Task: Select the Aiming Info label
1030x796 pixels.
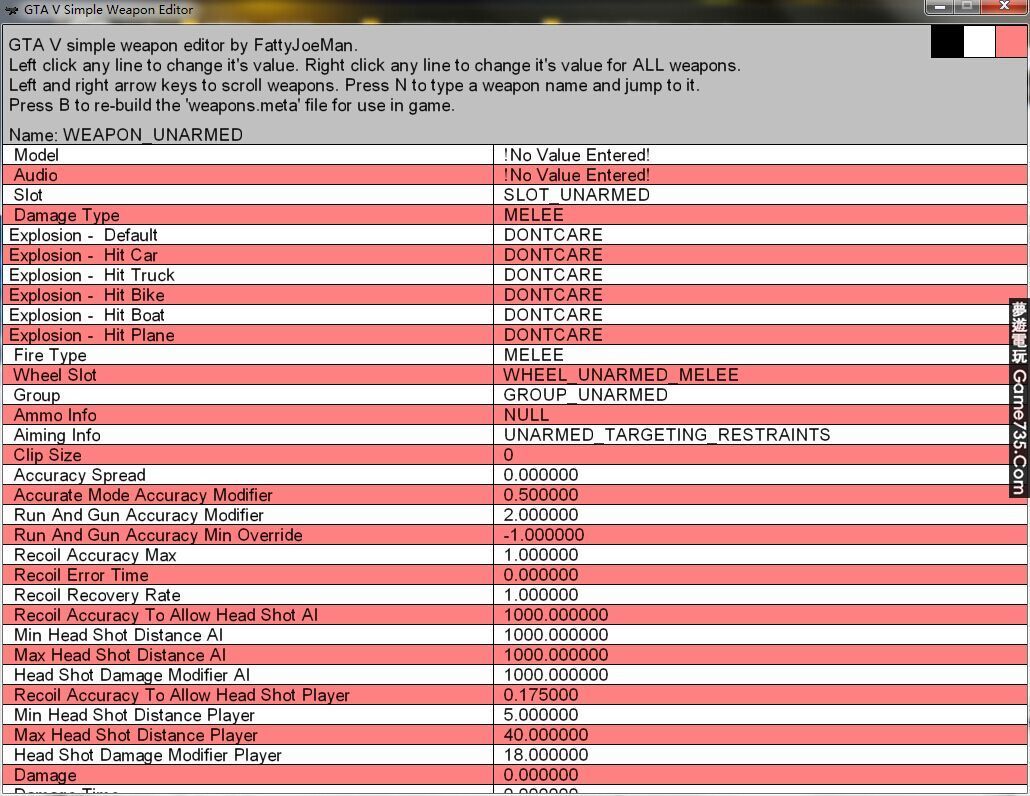Action: pyautogui.click(x=56, y=435)
